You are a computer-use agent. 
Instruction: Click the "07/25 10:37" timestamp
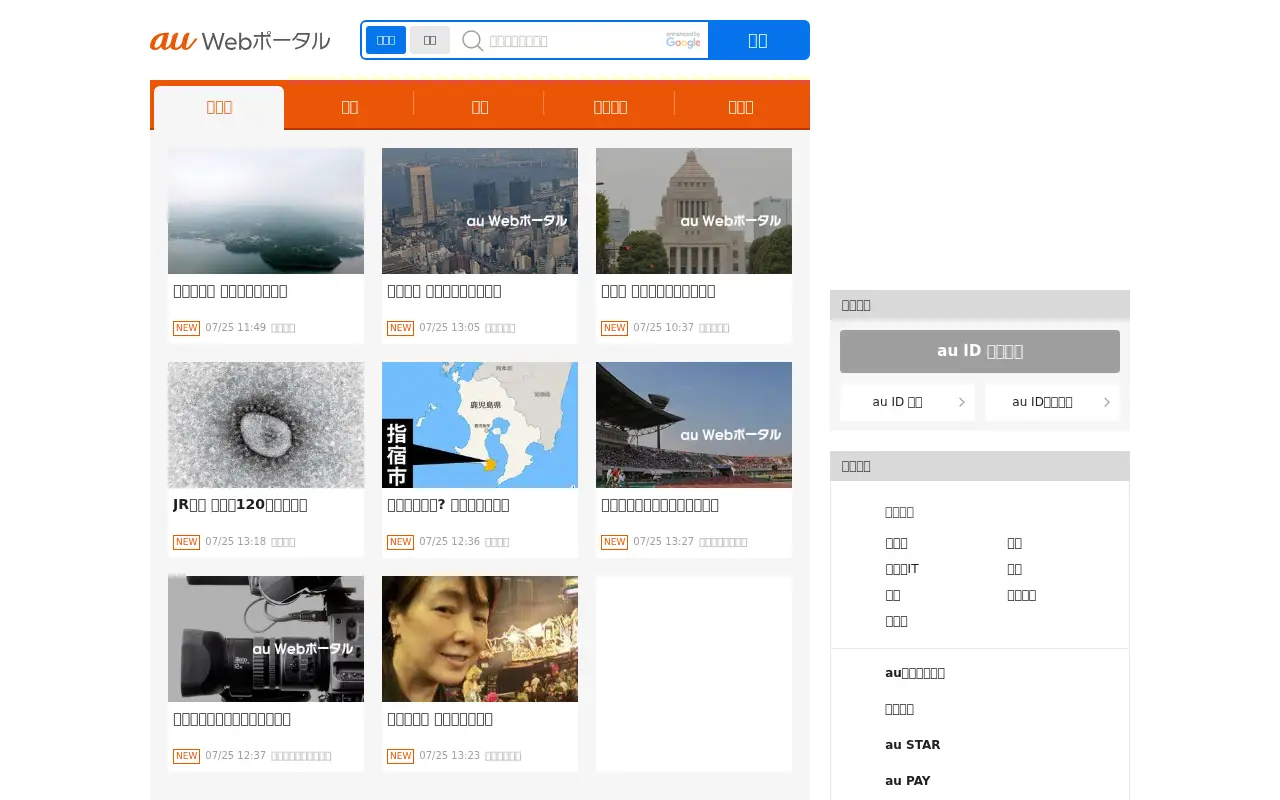point(663,327)
